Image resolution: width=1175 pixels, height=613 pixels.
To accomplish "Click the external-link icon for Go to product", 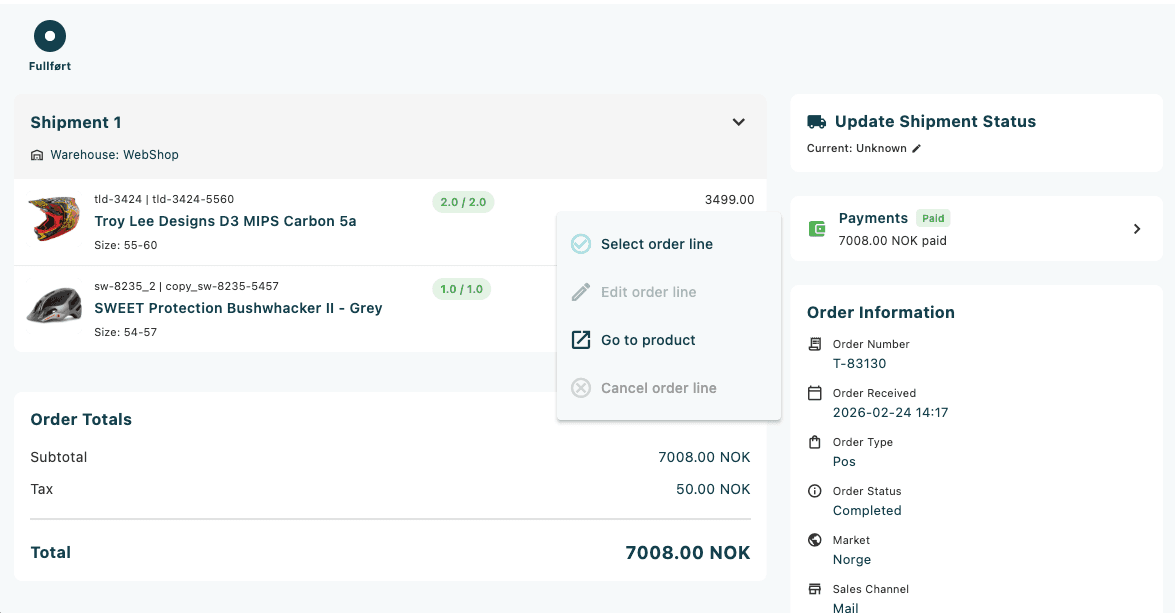I will pyautogui.click(x=581, y=340).
